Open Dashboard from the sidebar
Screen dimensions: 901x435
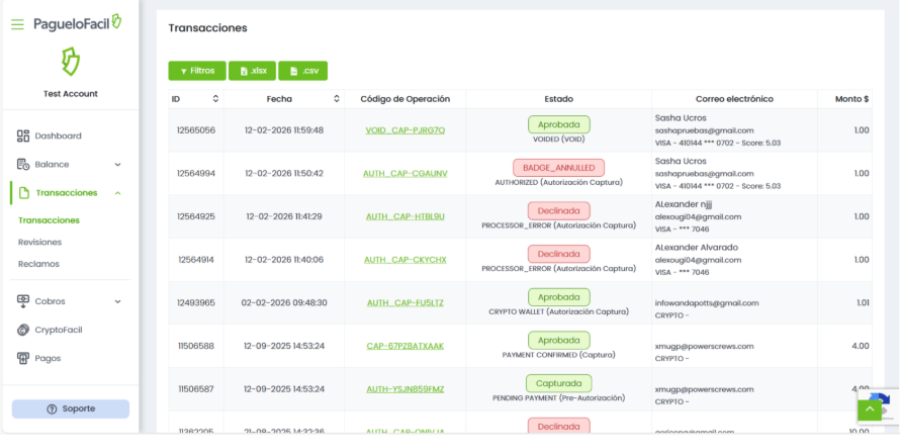58,135
